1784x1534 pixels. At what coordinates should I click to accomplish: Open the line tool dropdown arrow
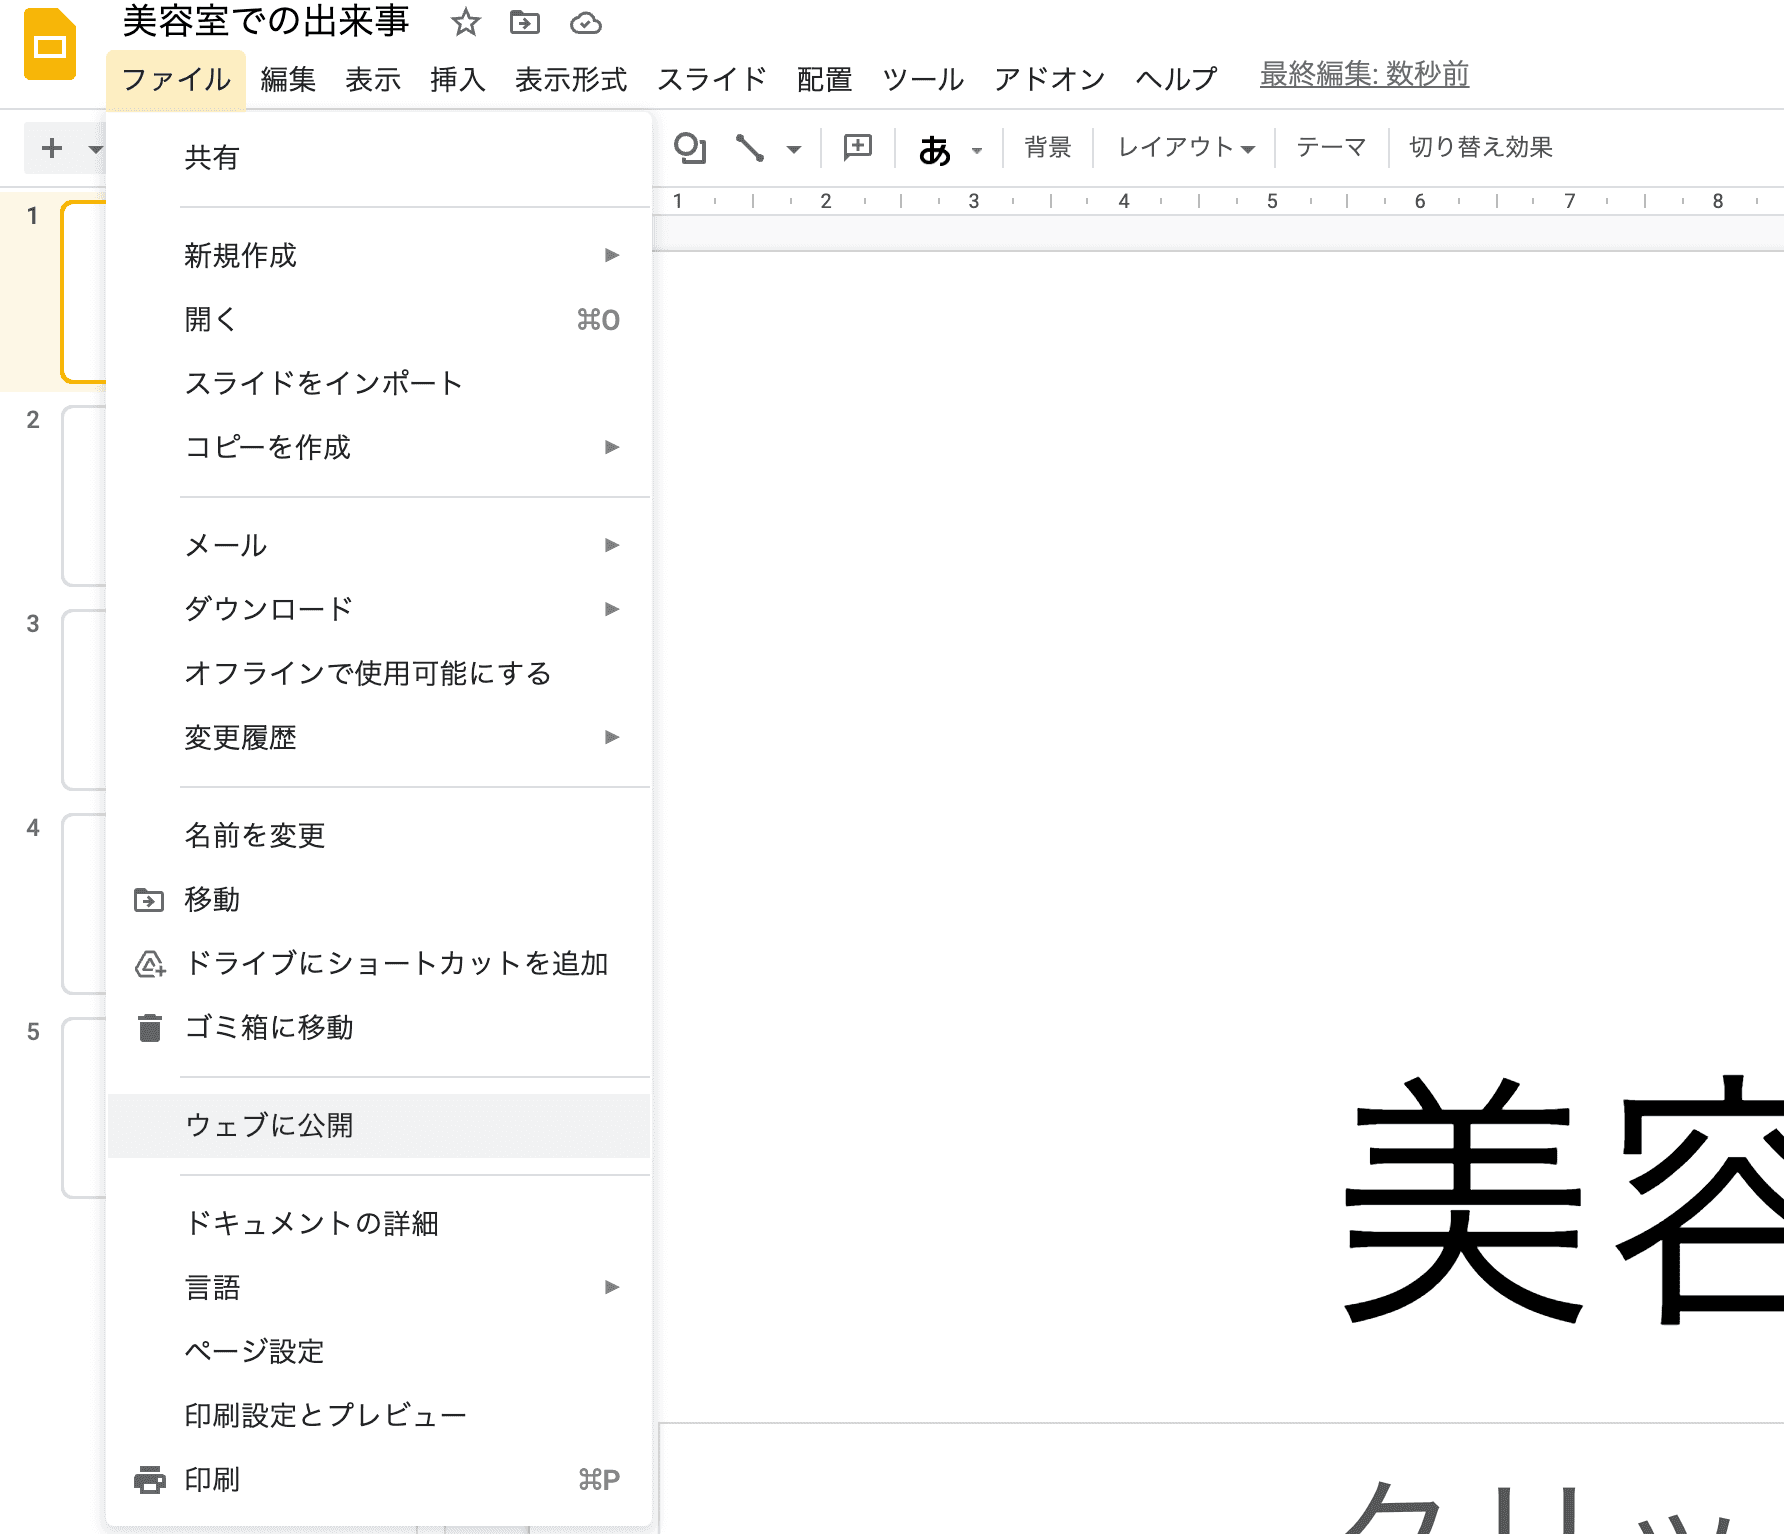(x=794, y=150)
